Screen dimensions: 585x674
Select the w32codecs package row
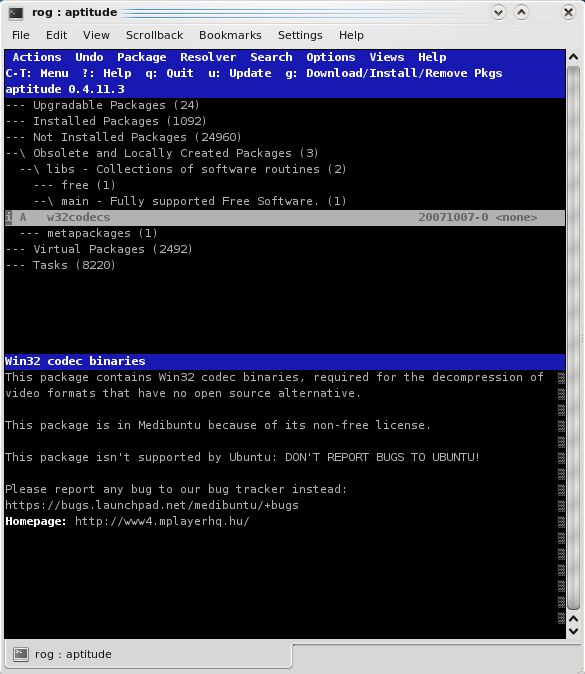(285, 218)
